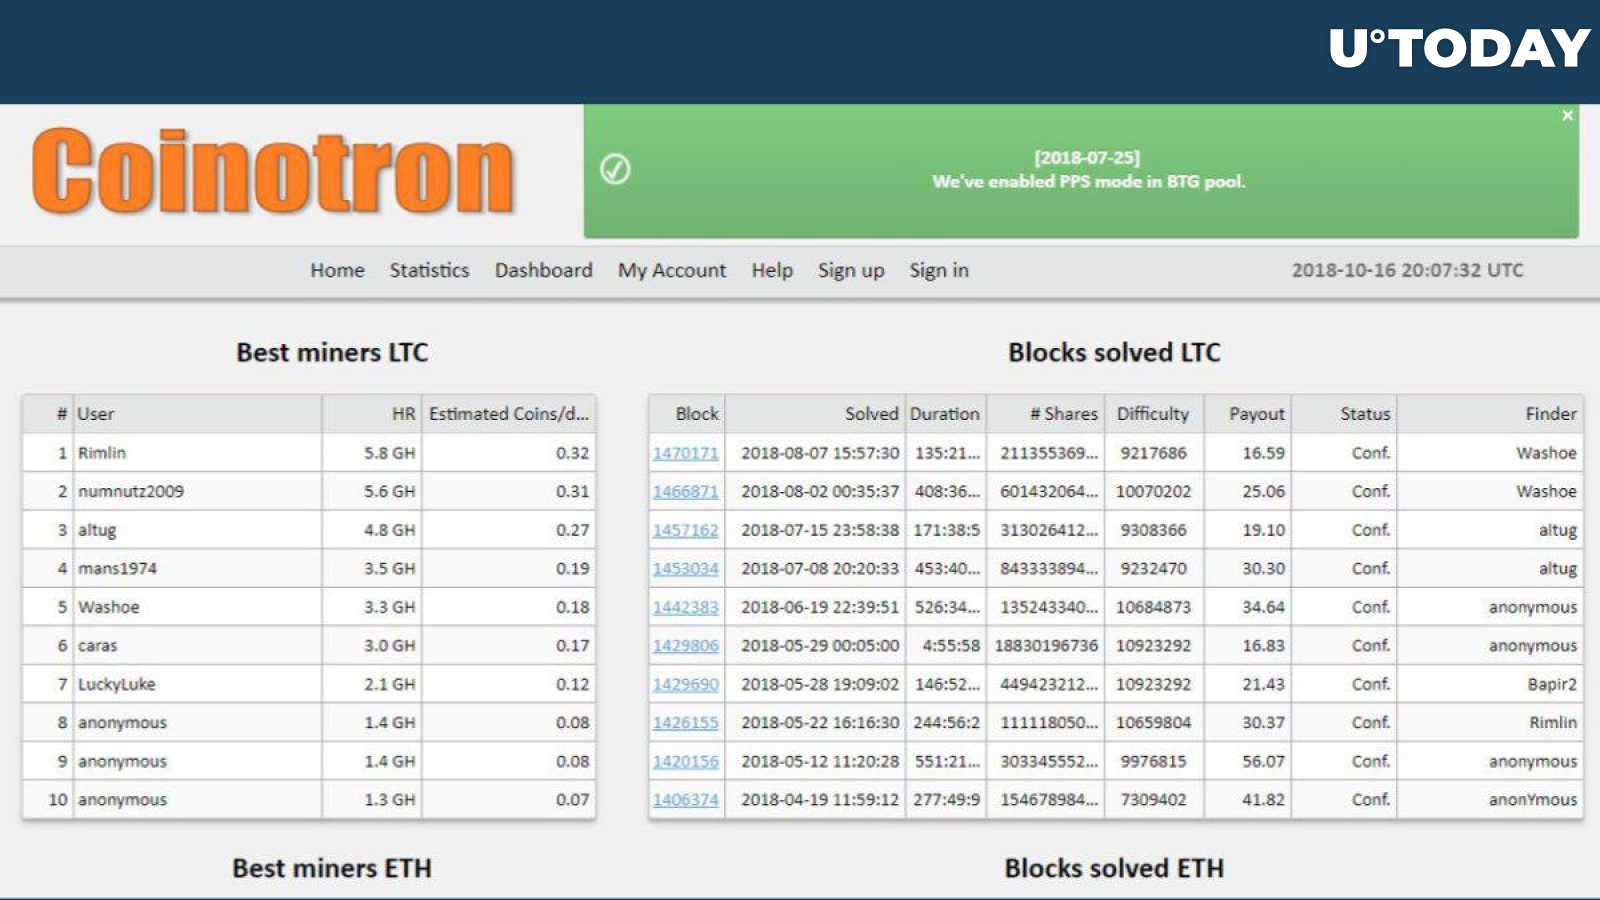Open block 1426155 link
This screenshot has height=900, width=1600.
click(686, 722)
